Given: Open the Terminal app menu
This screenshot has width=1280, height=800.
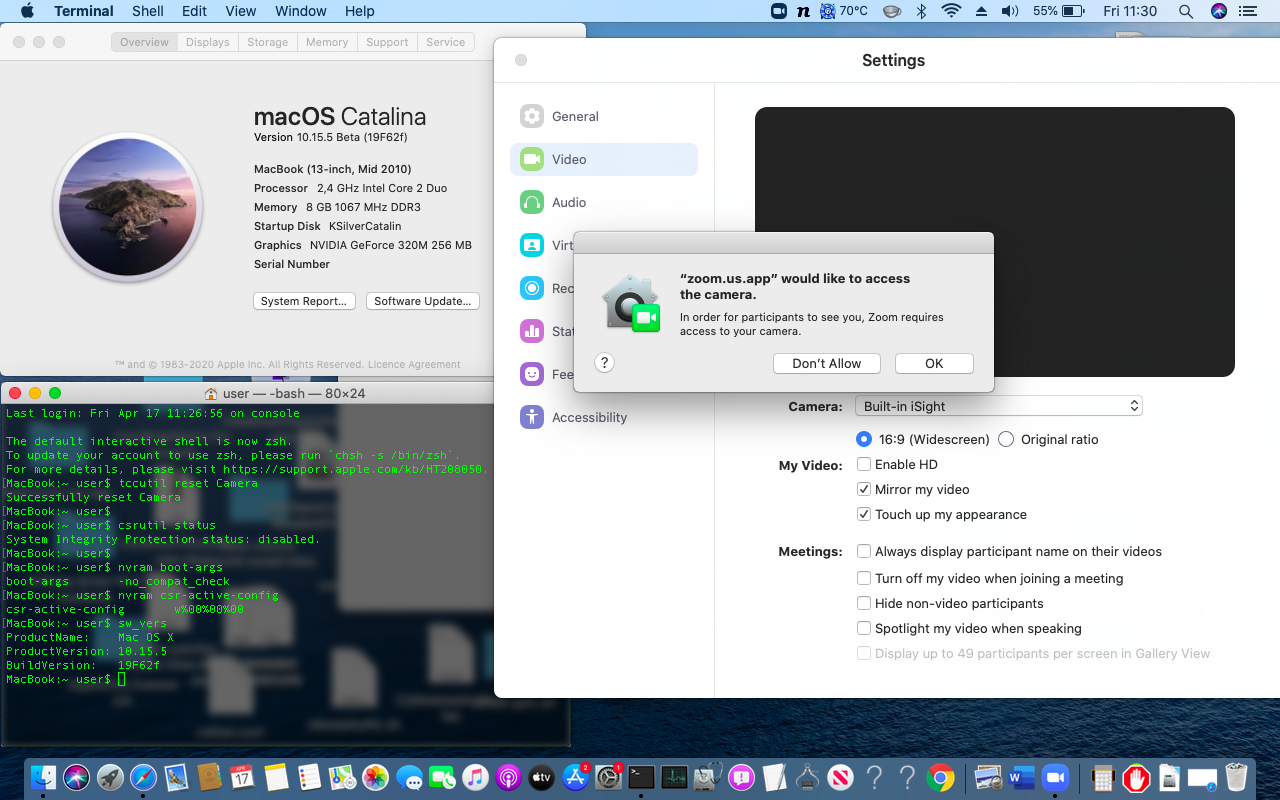Looking at the screenshot, I should tap(84, 11).
